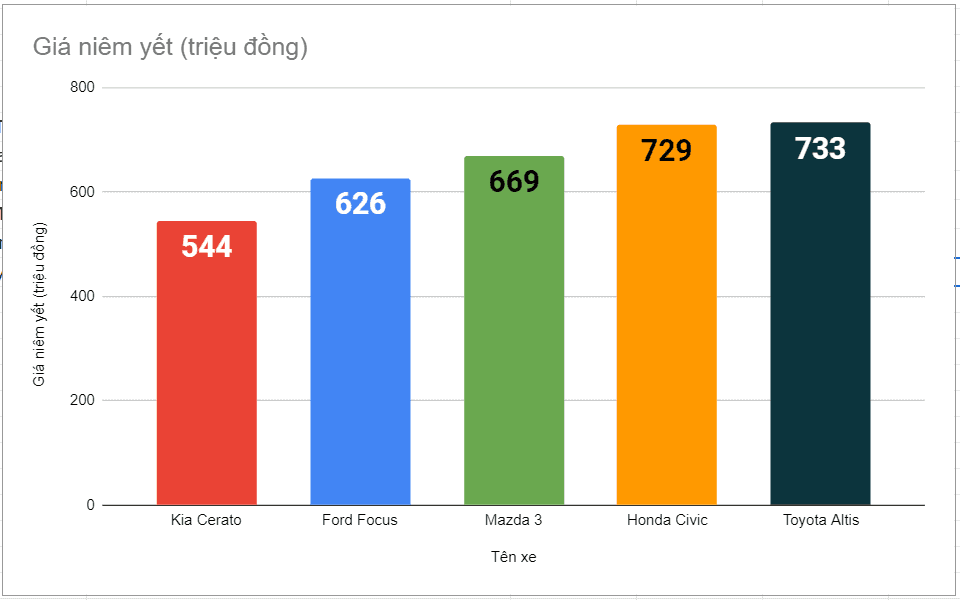This screenshot has width=960, height=600.
Task: Click the 544 data label
Action: [207, 247]
